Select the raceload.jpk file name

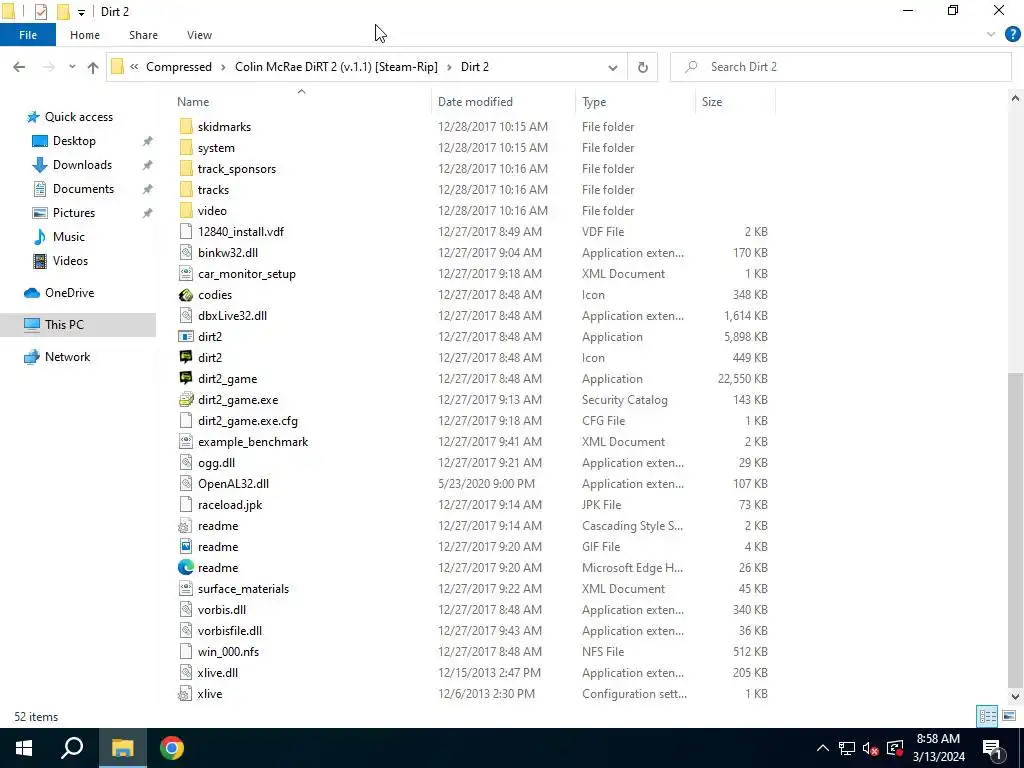(230, 505)
